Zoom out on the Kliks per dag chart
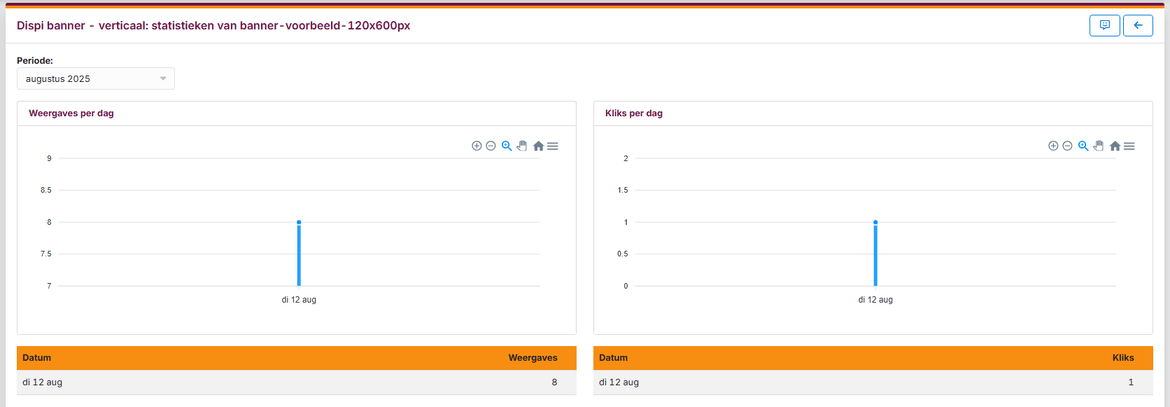The image size is (1170, 407). [1067, 146]
